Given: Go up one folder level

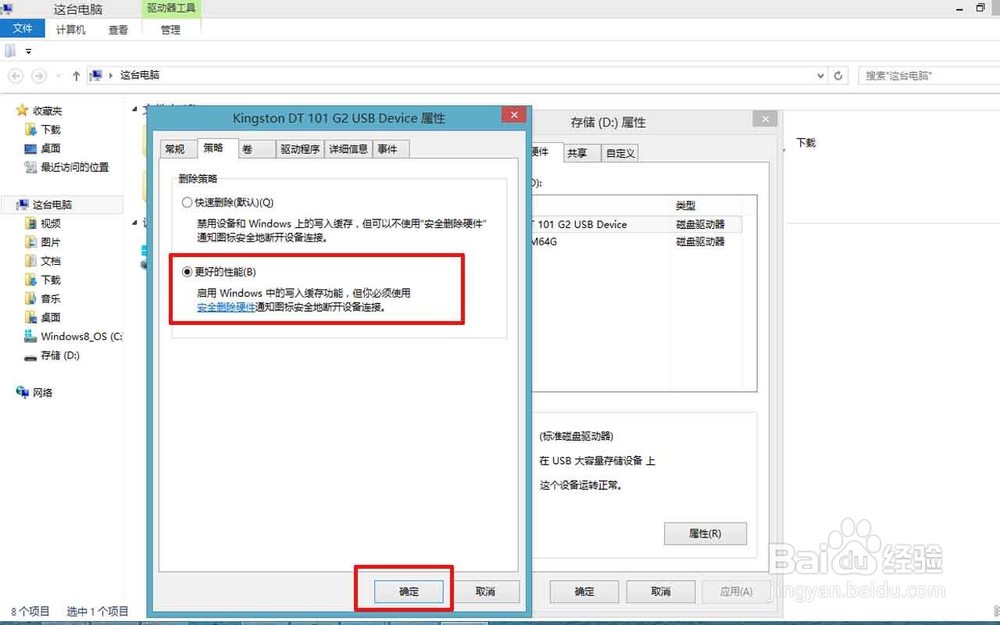Looking at the screenshot, I should pyautogui.click(x=76, y=76).
